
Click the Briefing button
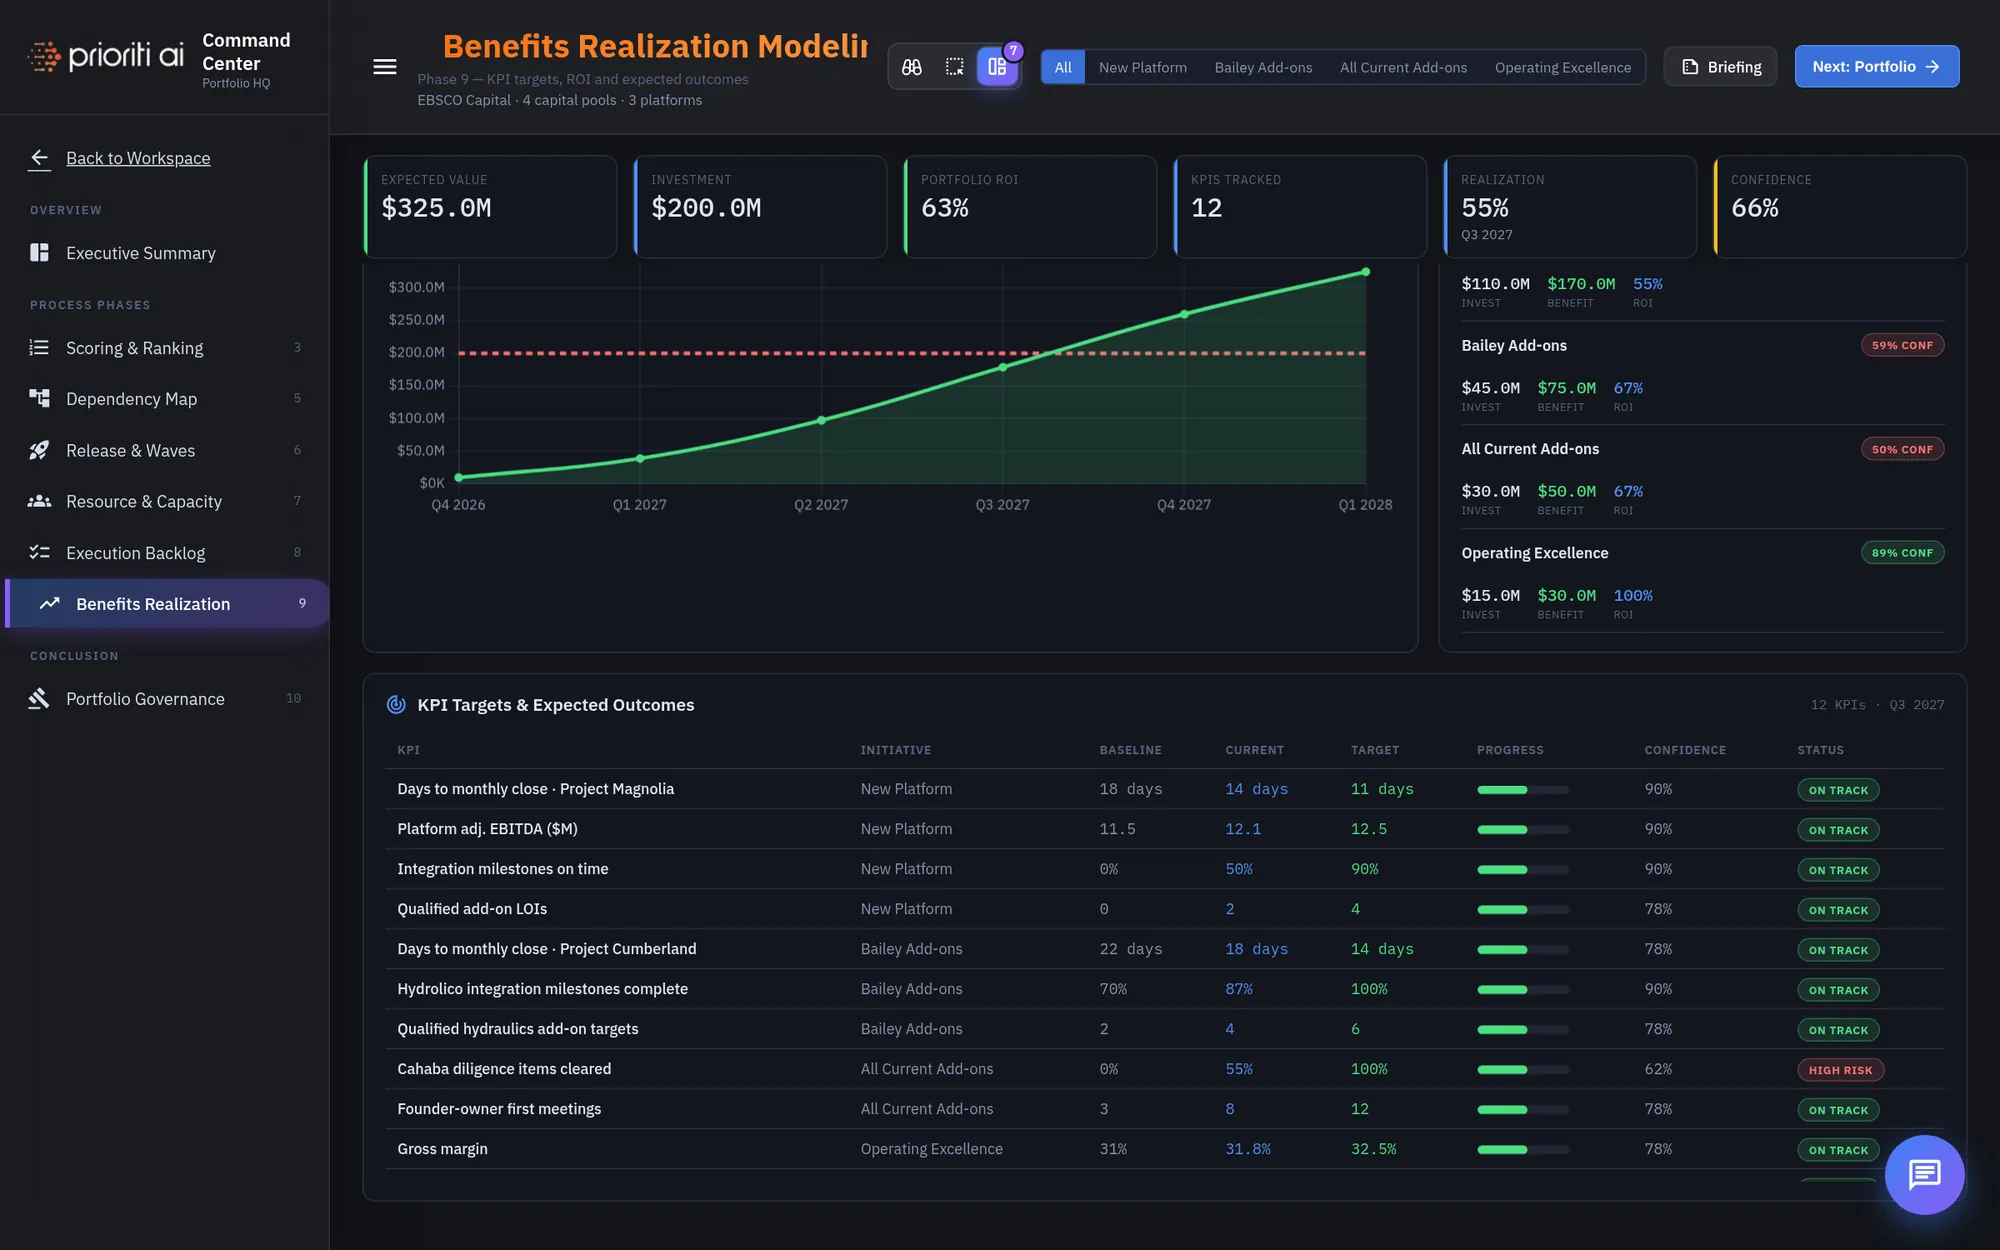1721,67
